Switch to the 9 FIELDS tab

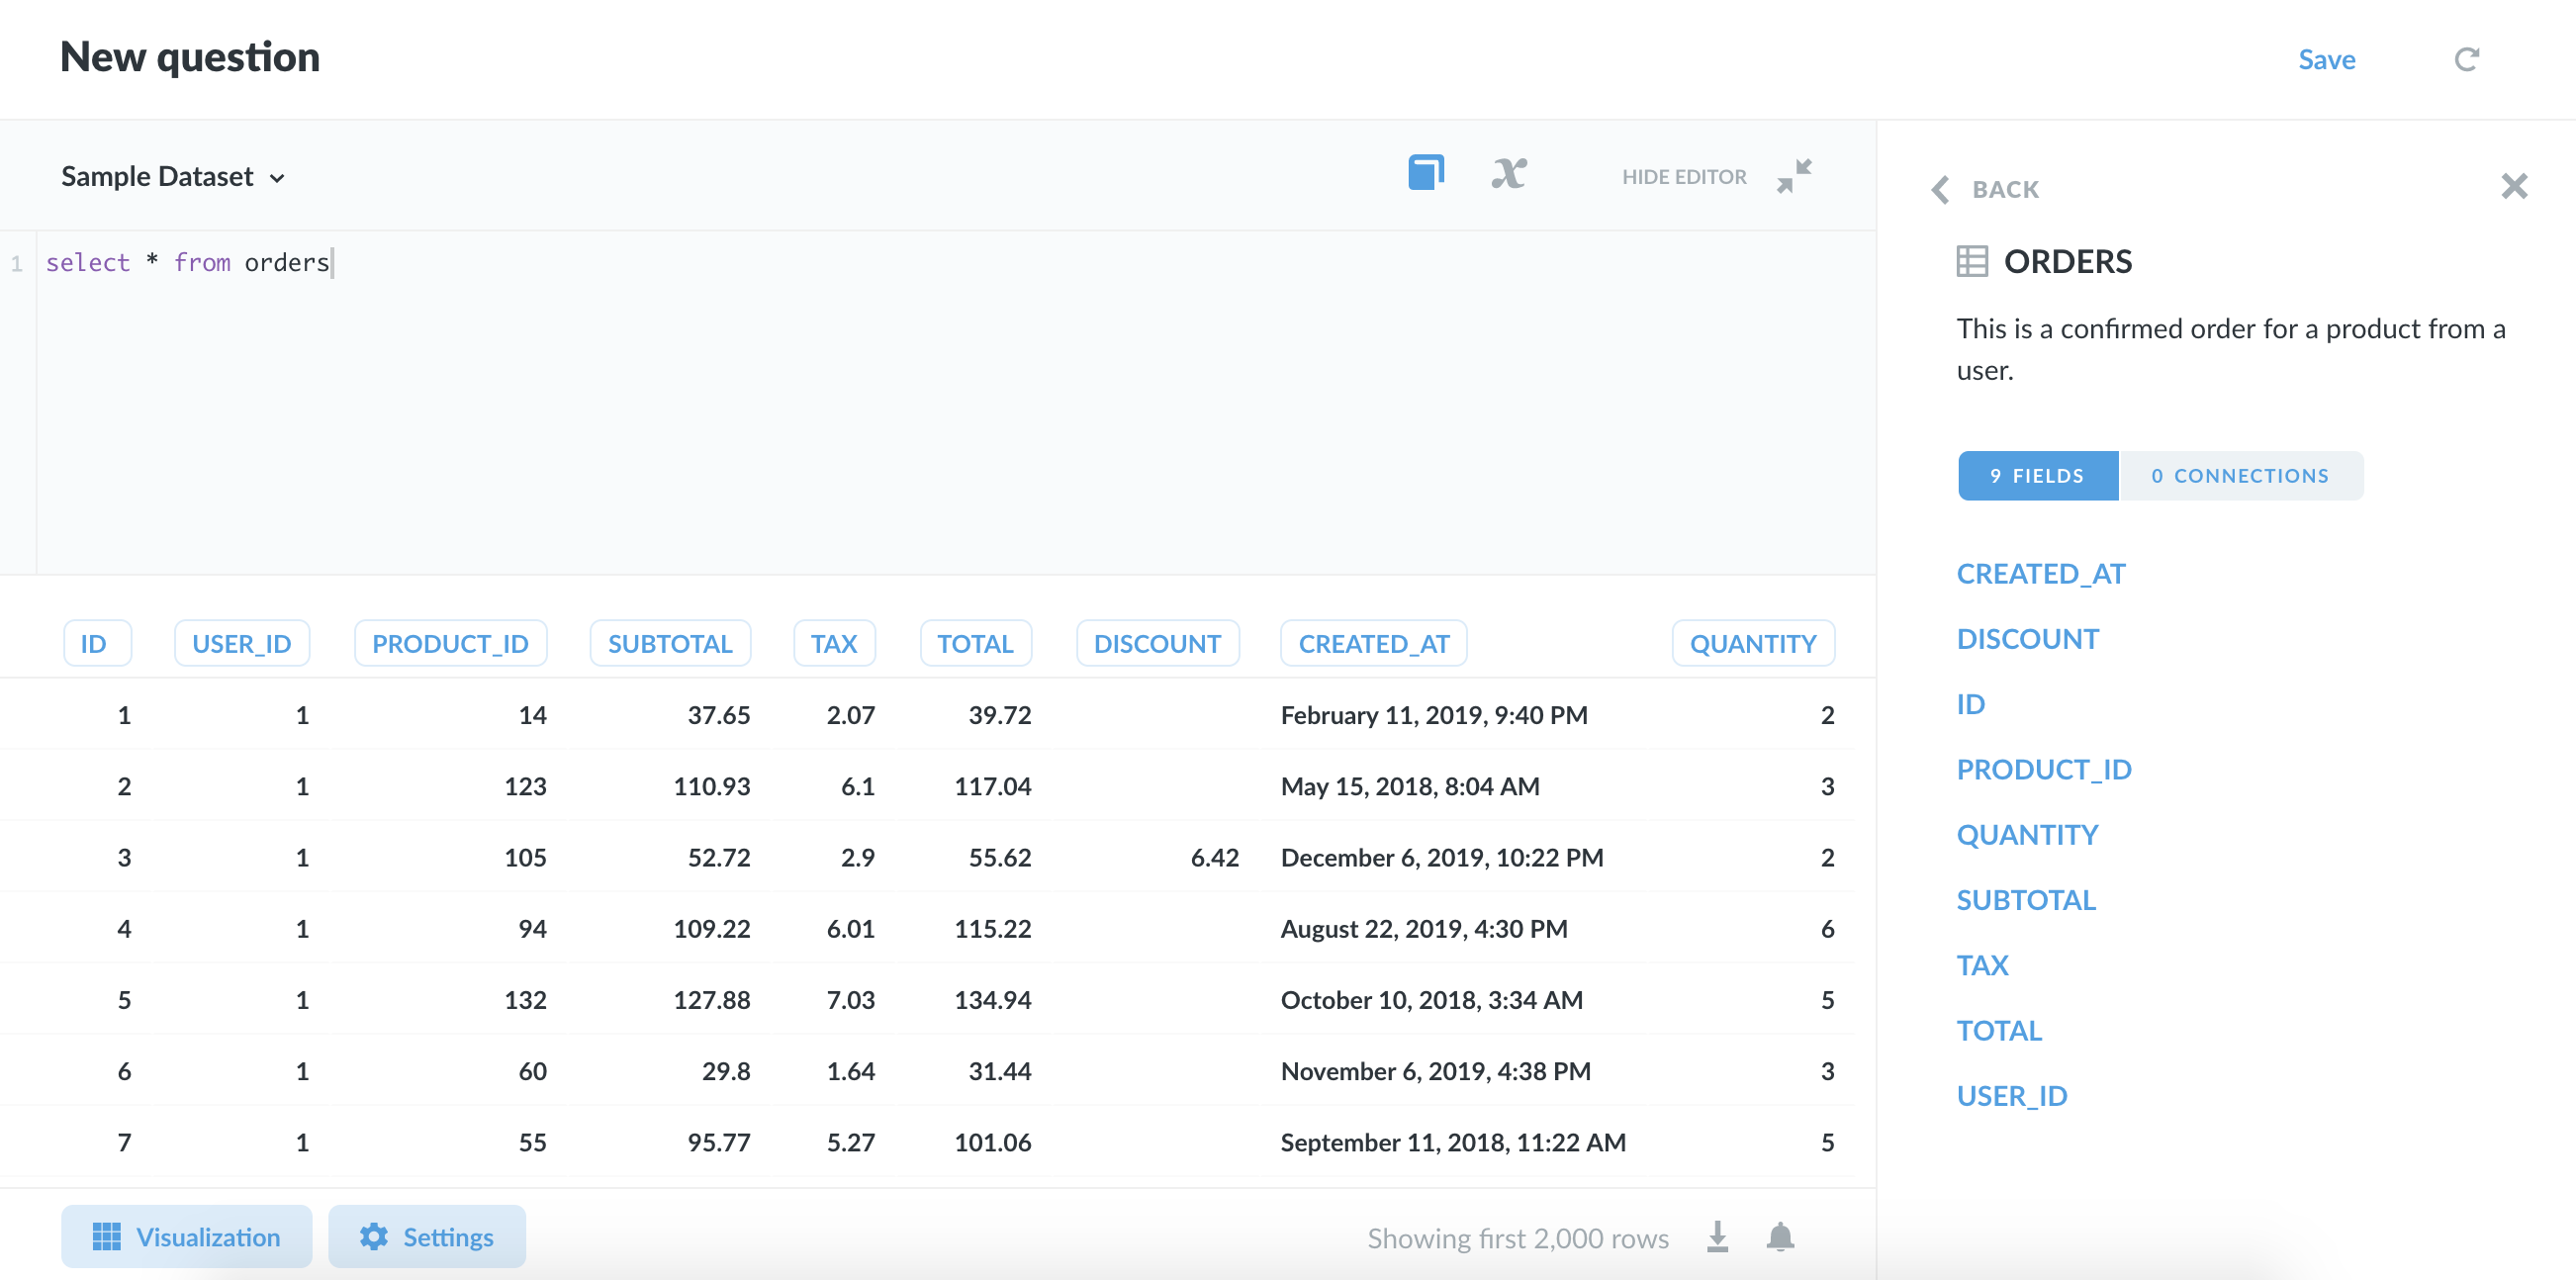click(x=2037, y=475)
